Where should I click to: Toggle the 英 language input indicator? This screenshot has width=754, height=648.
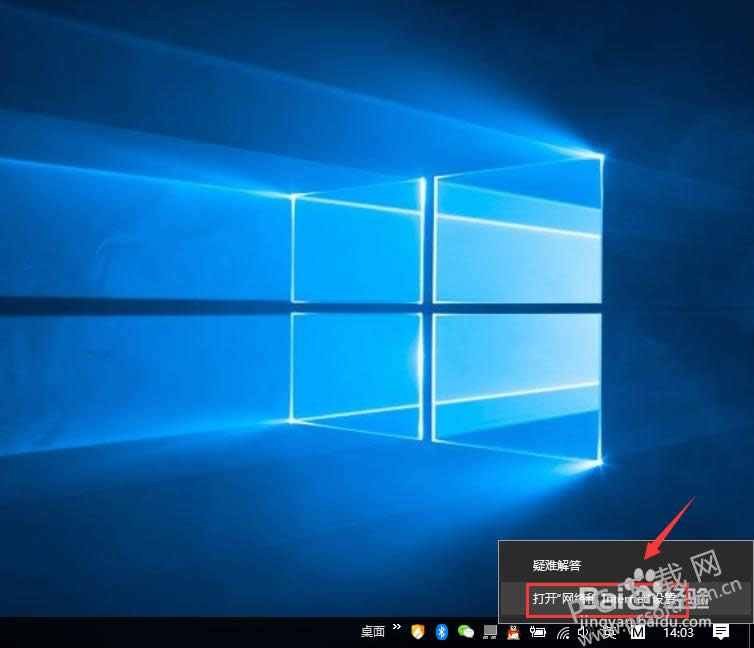[609, 632]
